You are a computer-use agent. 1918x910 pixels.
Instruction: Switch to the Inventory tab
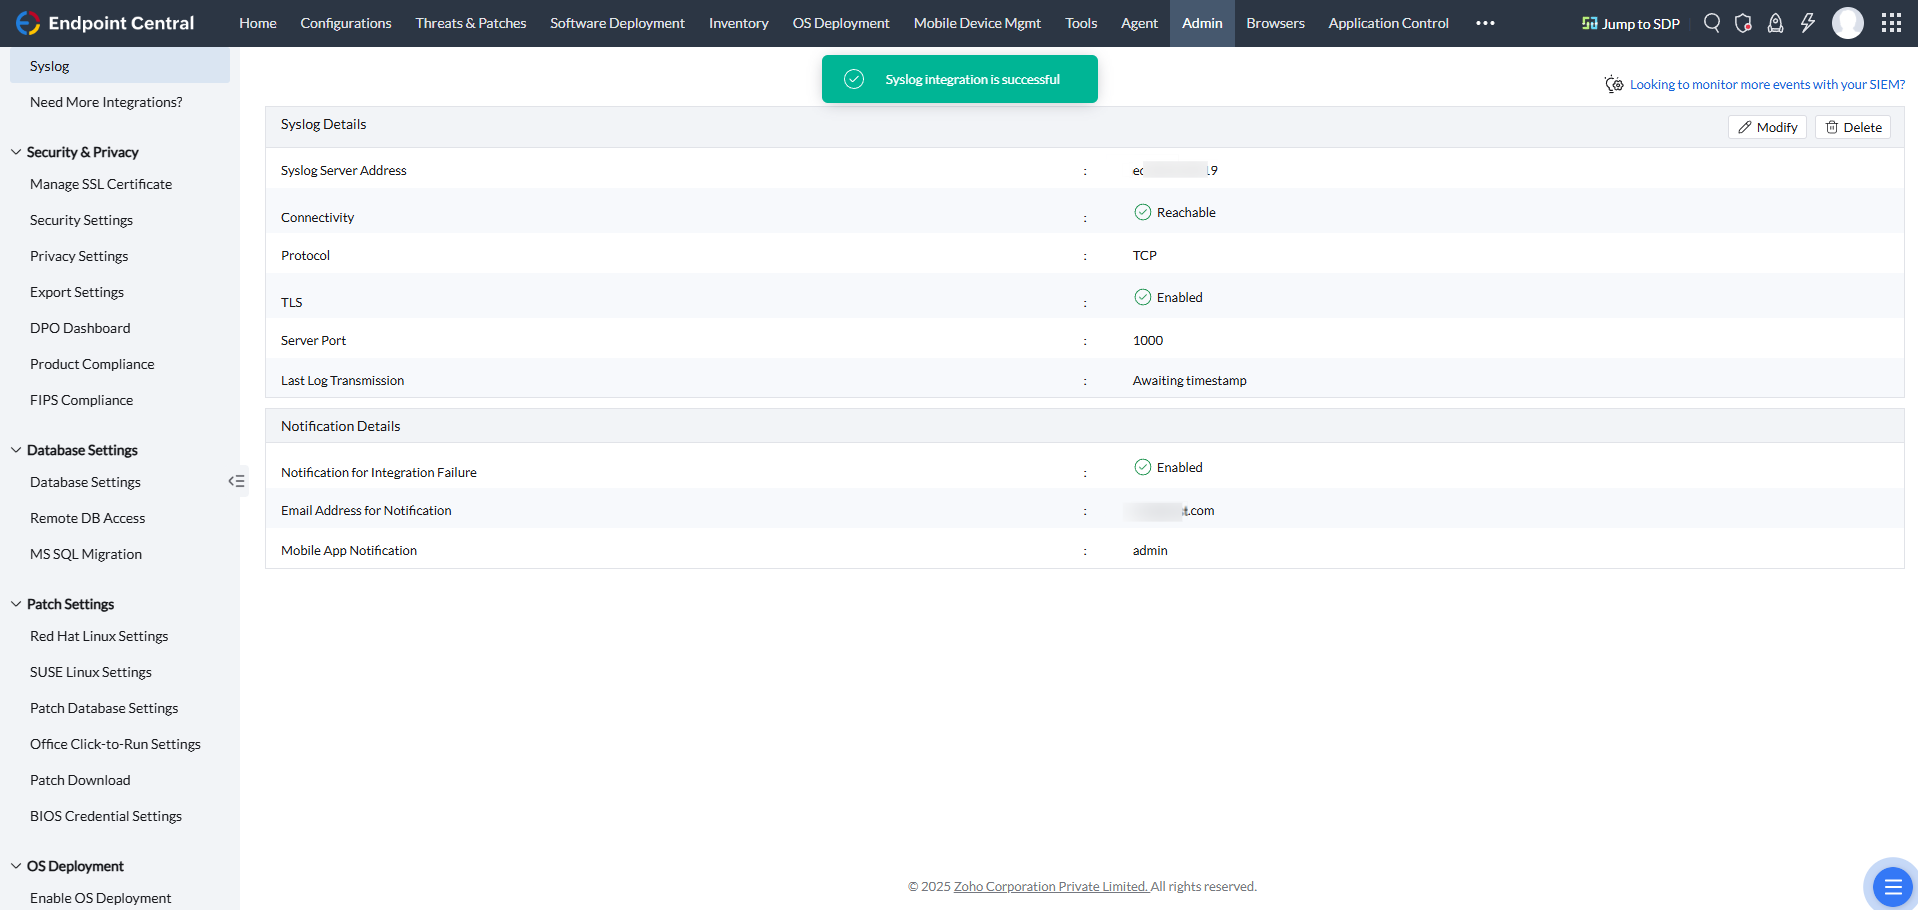click(x=738, y=23)
